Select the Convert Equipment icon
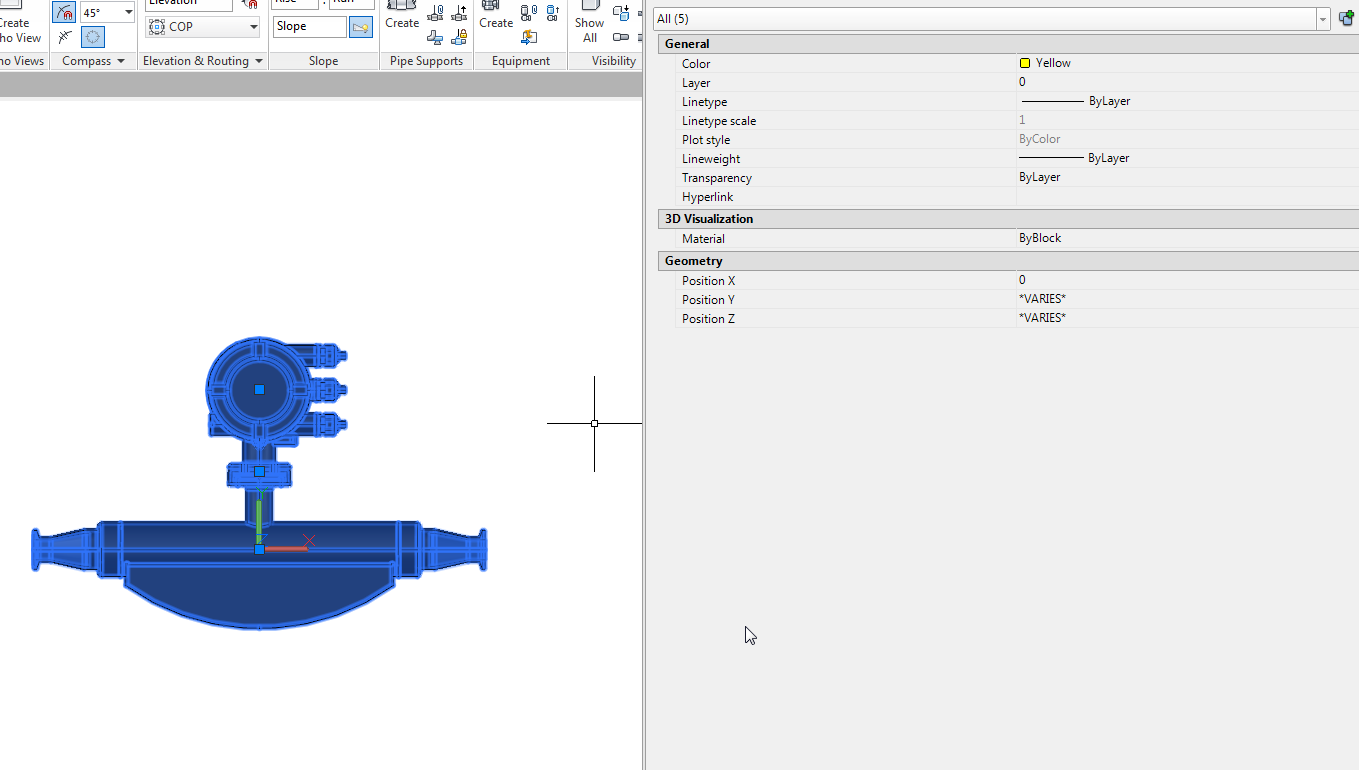Screen dimensions: 1359x770 tap(529, 37)
